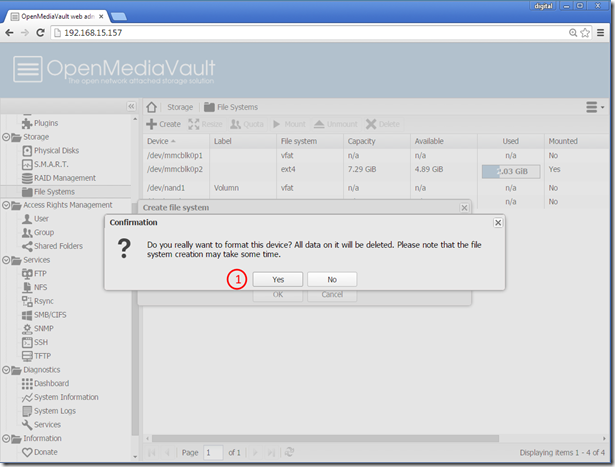
Task: Reload the browser page
Action: pyautogui.click(x=40, y=33)
